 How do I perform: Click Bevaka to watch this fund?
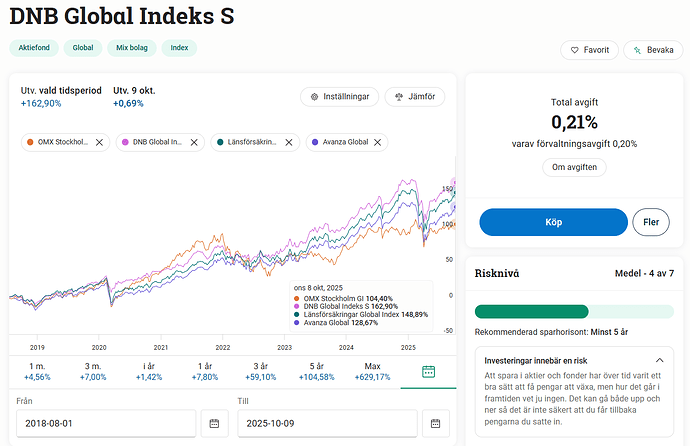pyautogui.click(x=653, y=49)
